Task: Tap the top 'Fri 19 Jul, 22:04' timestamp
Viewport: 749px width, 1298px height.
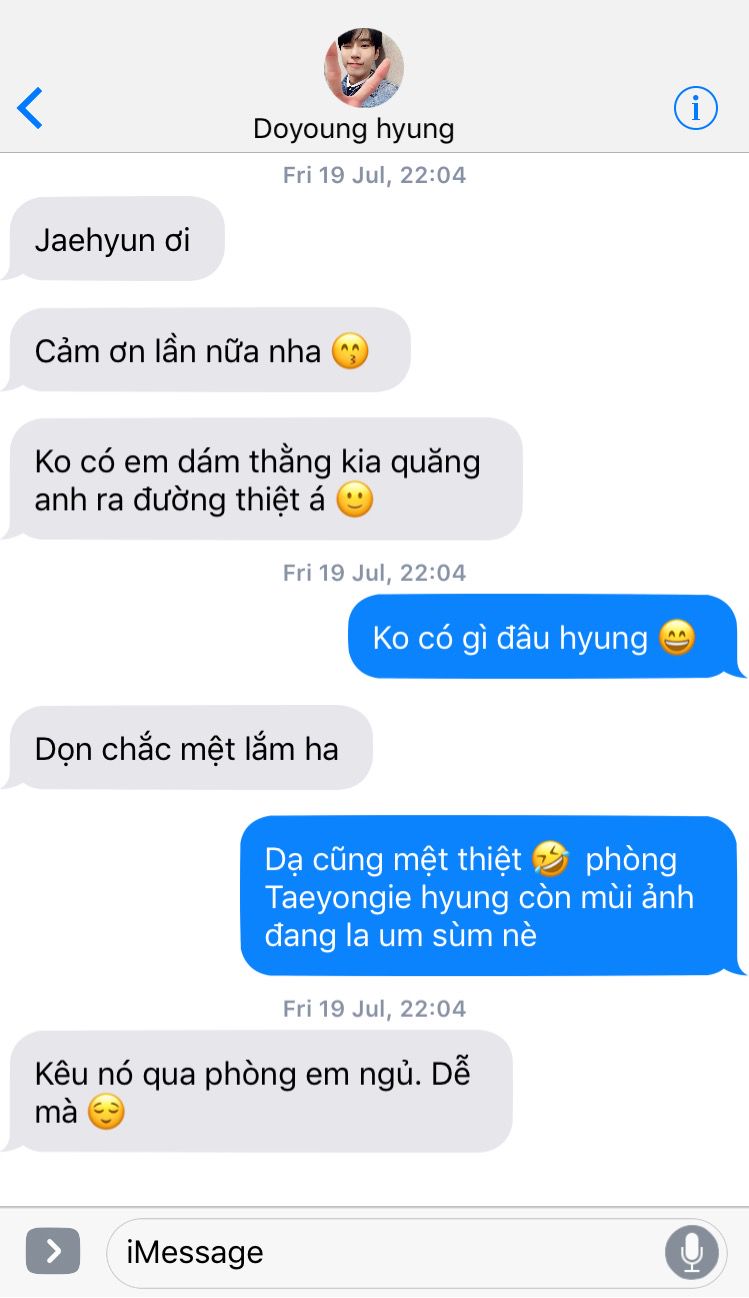Action: pos(374,175)
